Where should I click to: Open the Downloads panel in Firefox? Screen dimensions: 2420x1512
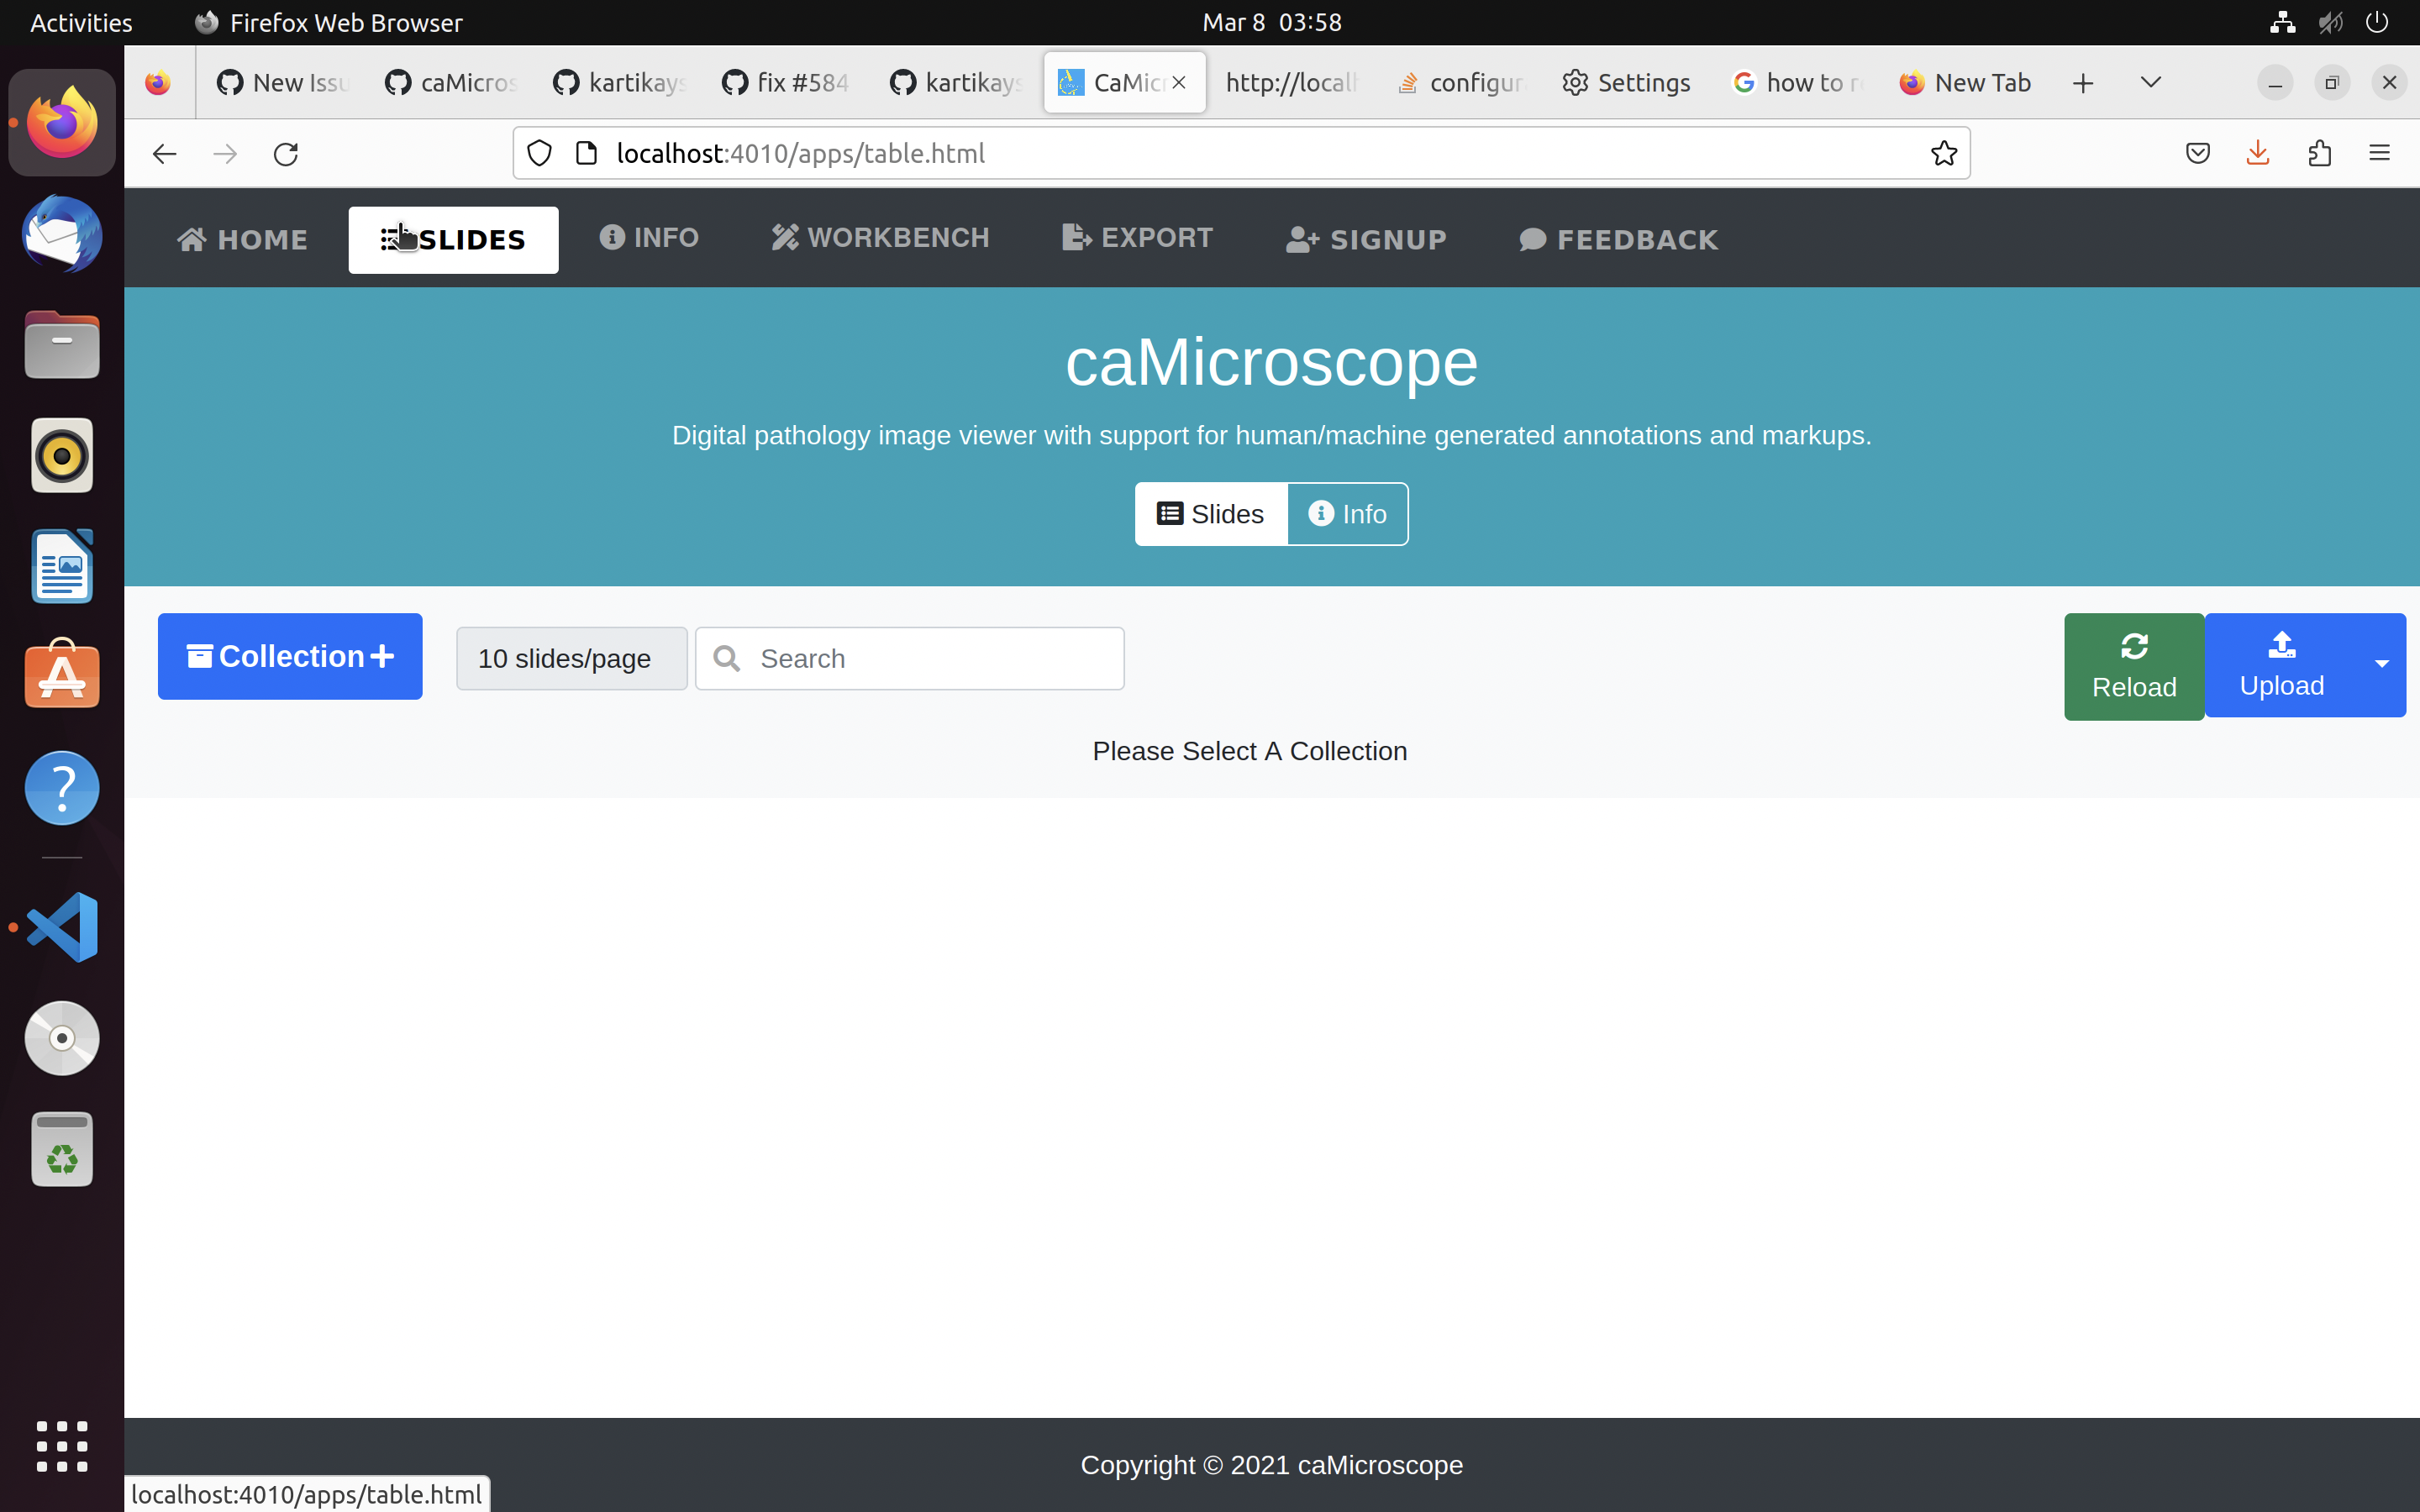tap(2258, 152)
